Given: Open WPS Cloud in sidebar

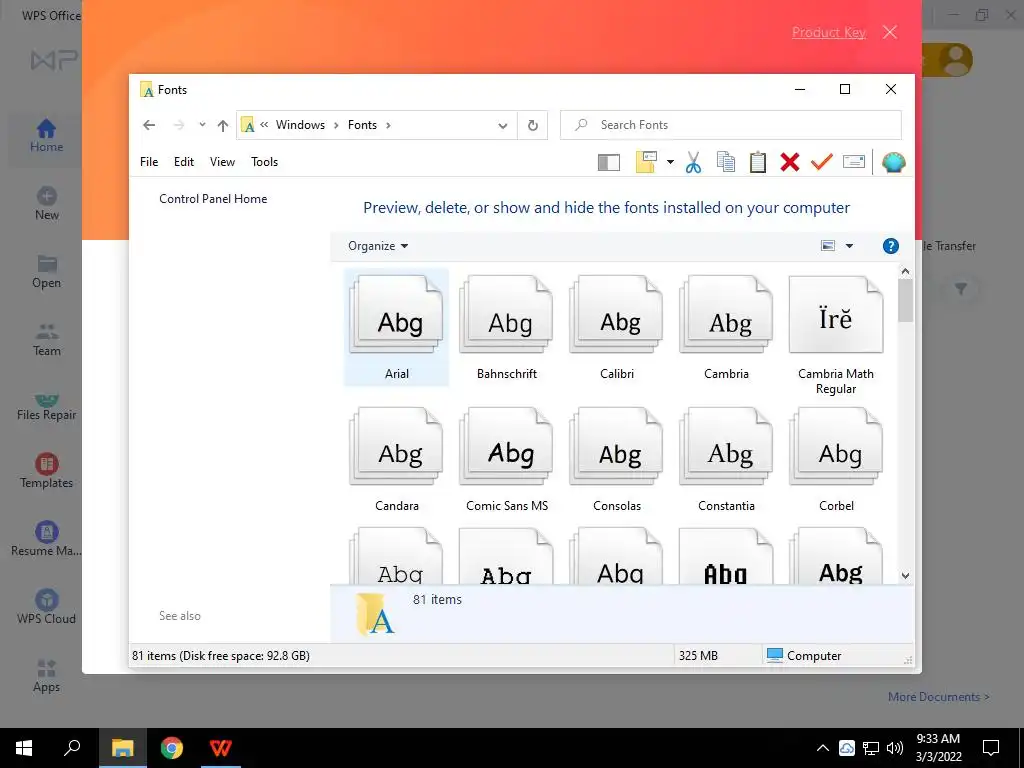Looking at the screenshot, I should pyautogui.click(x=46, y=607).
